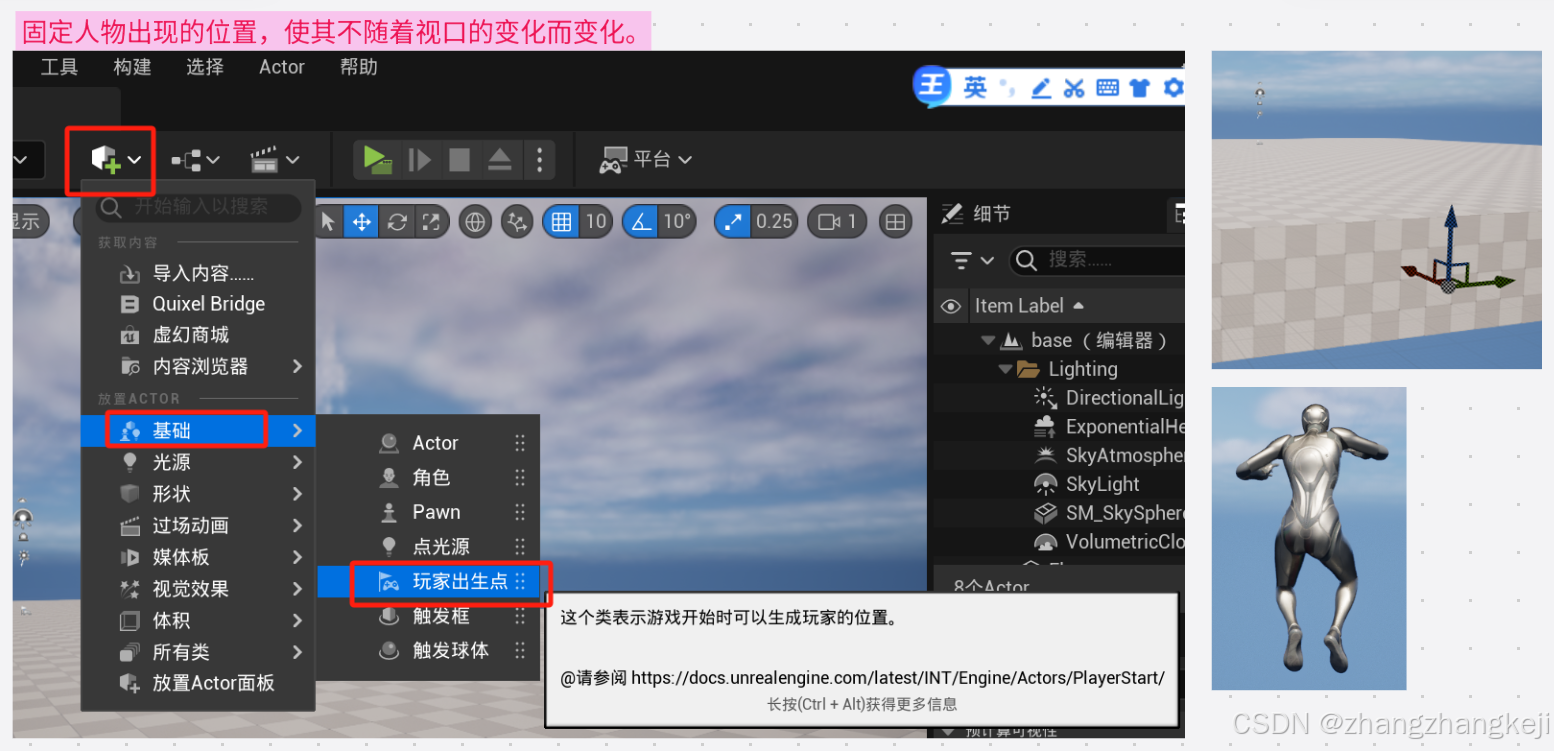Open the 内容浏览器 (Content Browser)
Viewport: 1554px width, 751px height.
[x=199, y=366]
